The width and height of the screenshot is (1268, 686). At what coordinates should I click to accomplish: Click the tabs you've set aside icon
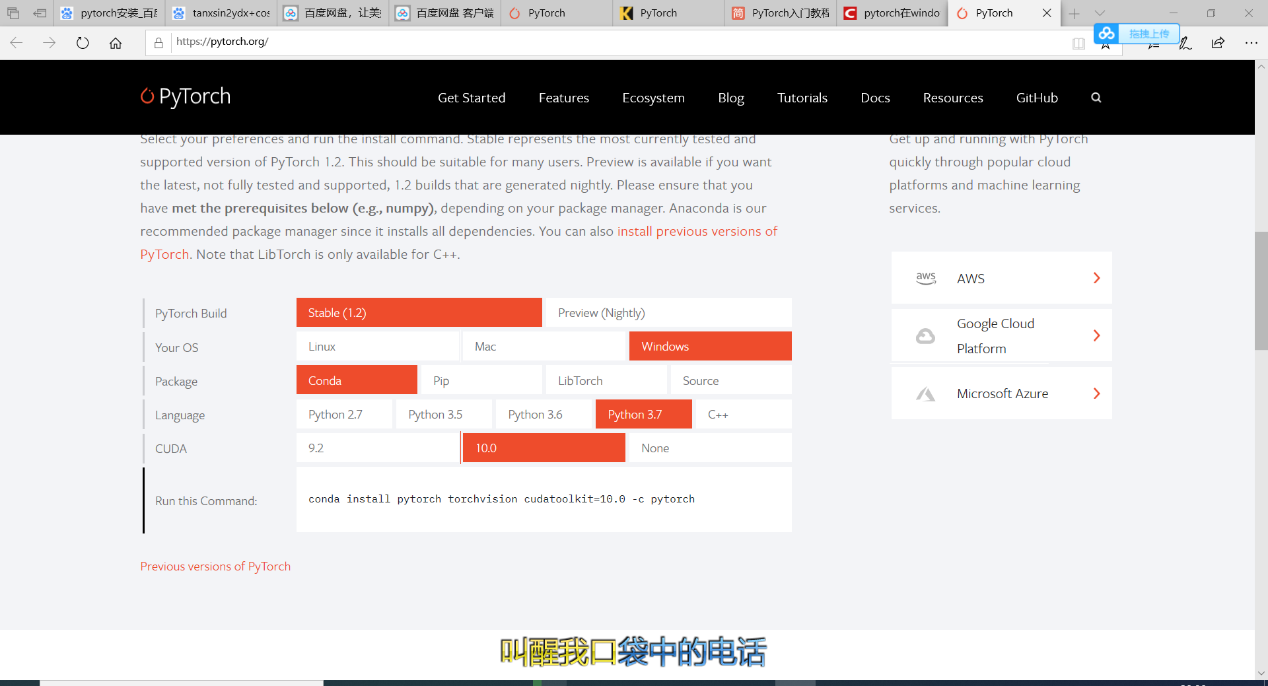pyautogui.click(x=13, y=13)
